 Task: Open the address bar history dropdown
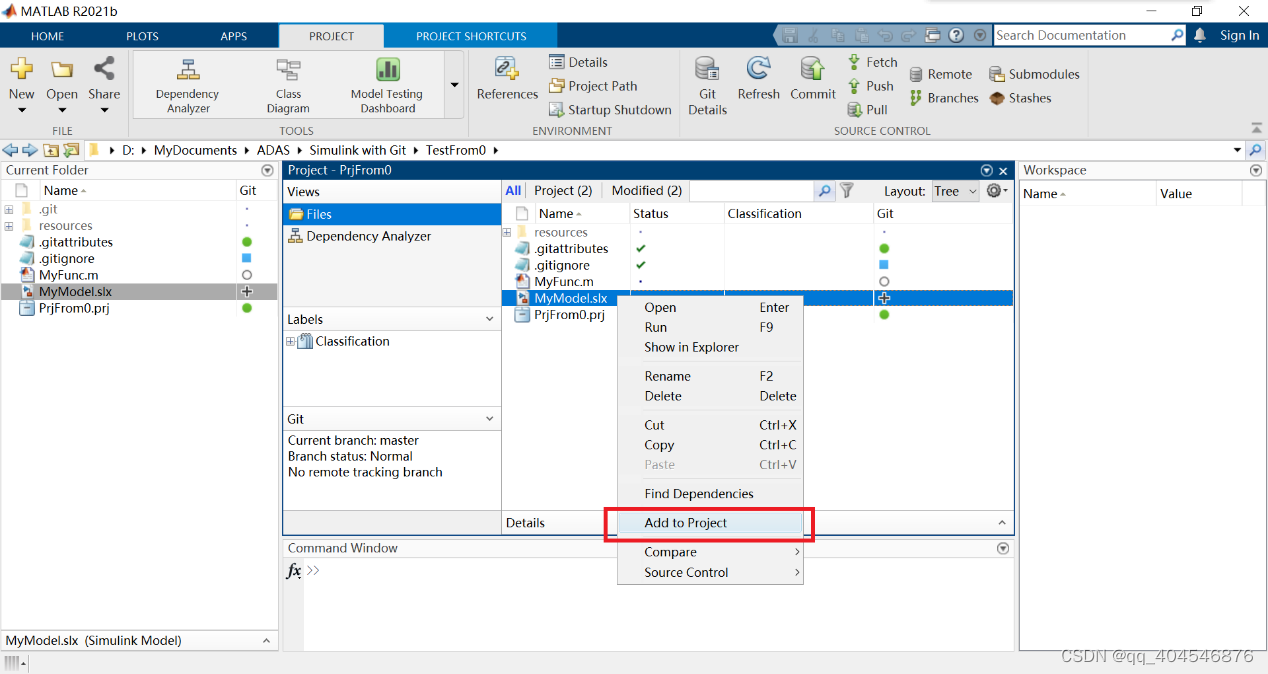pos(1237,150)
